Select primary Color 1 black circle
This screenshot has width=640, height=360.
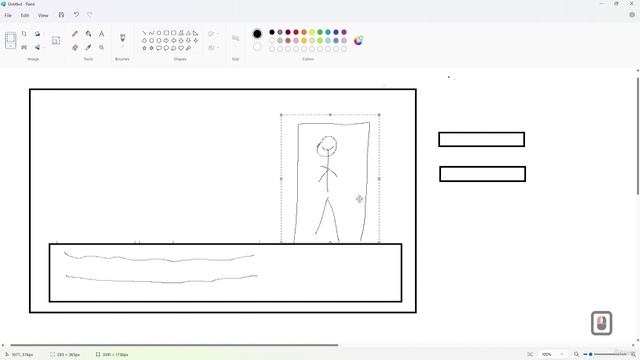(x=257, y=34)
